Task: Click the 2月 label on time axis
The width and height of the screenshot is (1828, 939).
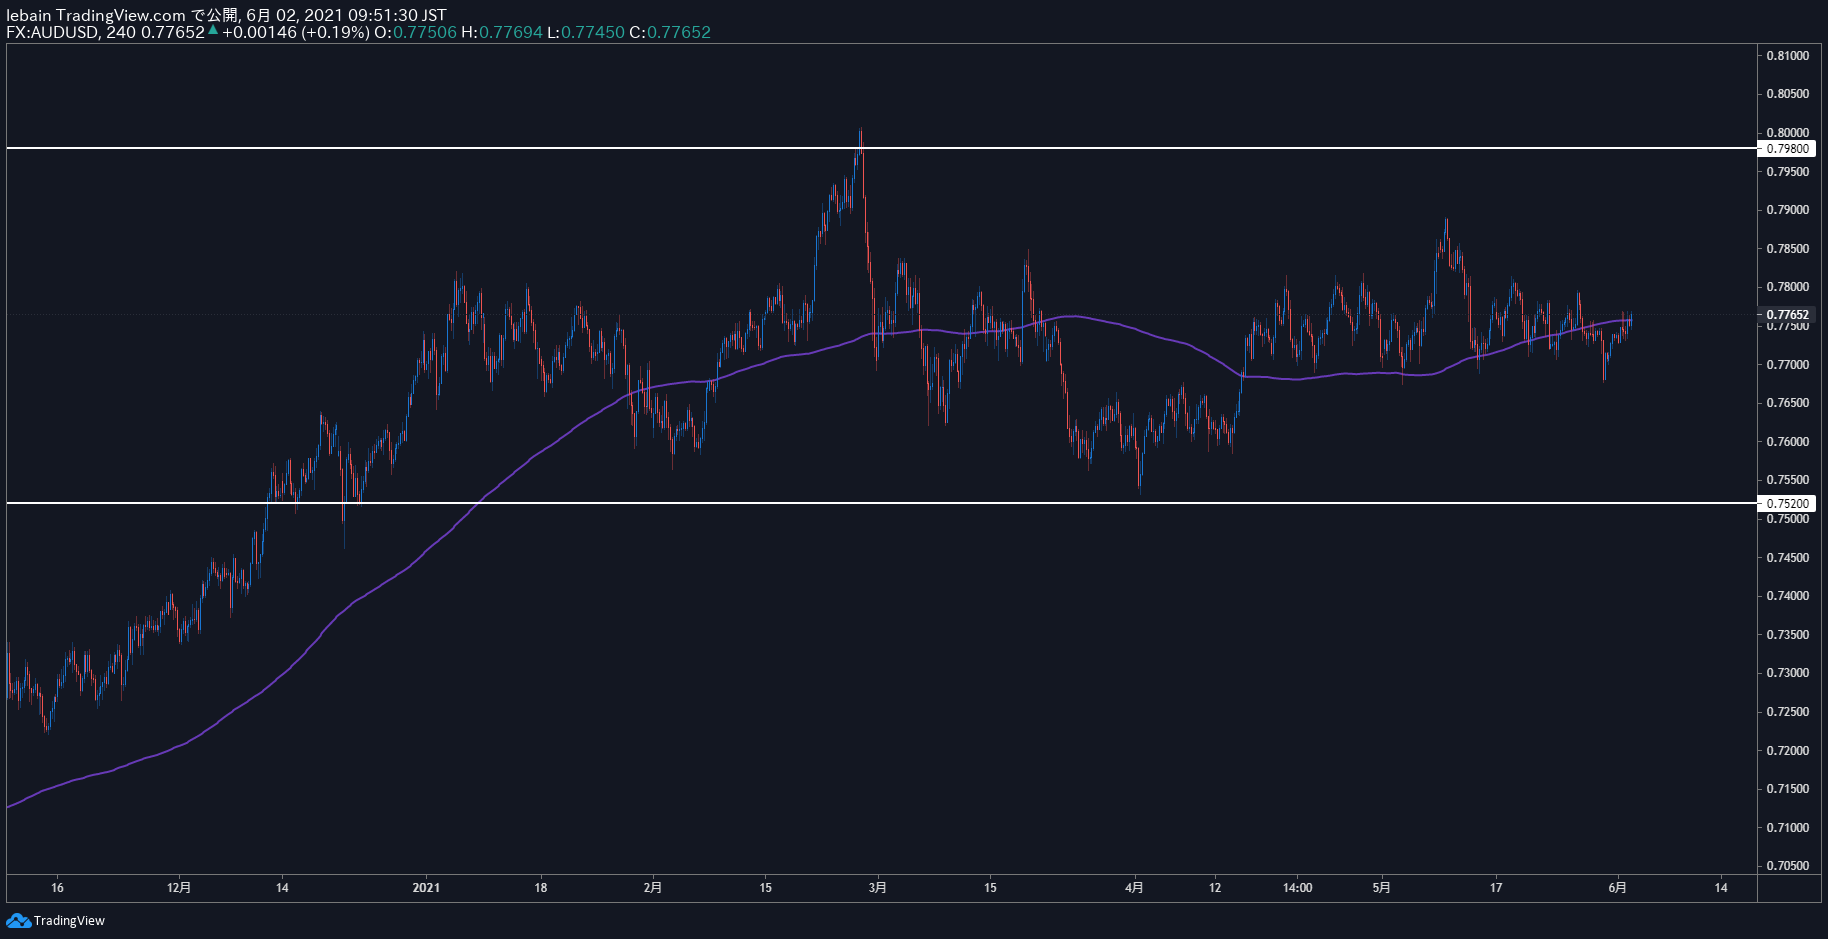Action: tap(653, 888)
